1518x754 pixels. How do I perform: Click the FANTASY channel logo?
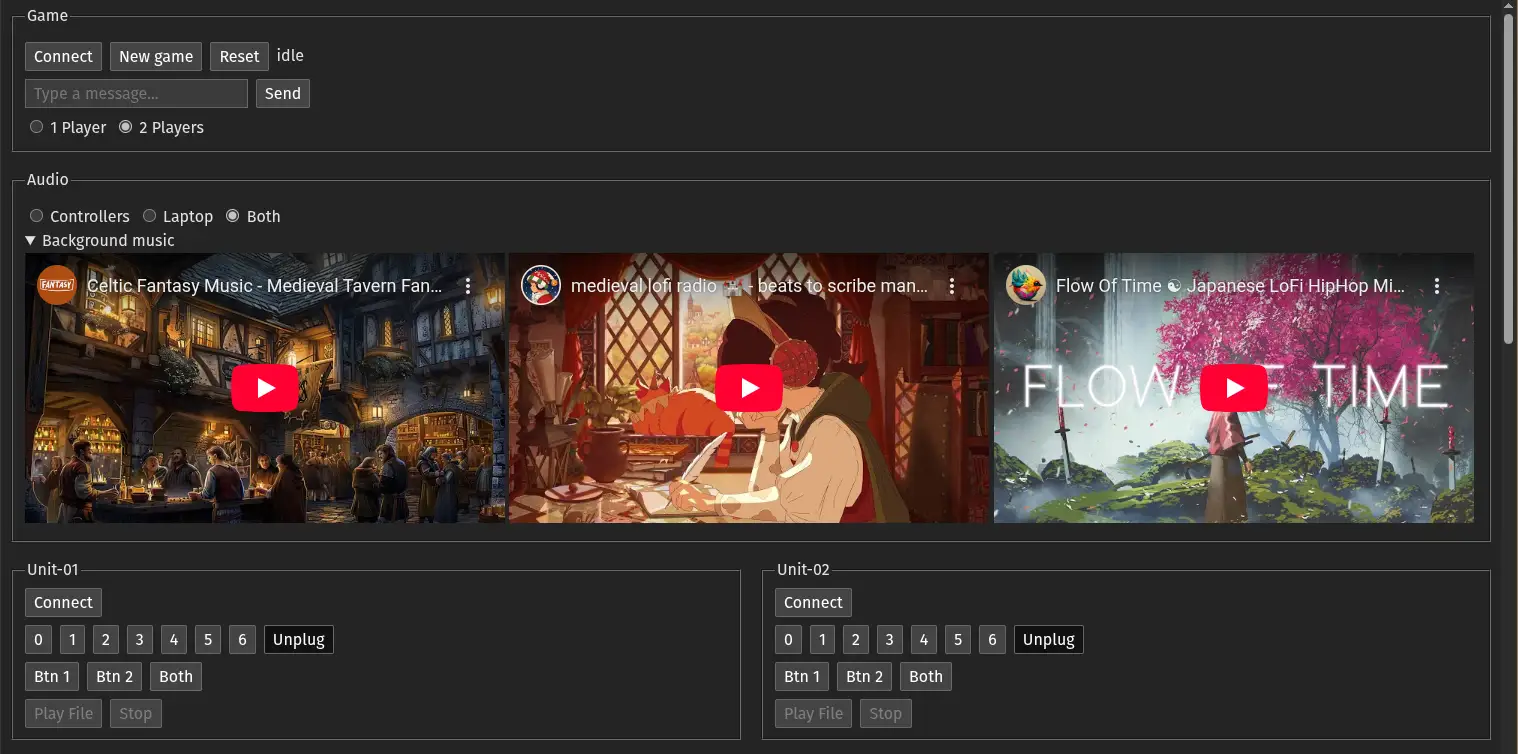[x=56, y=285]
